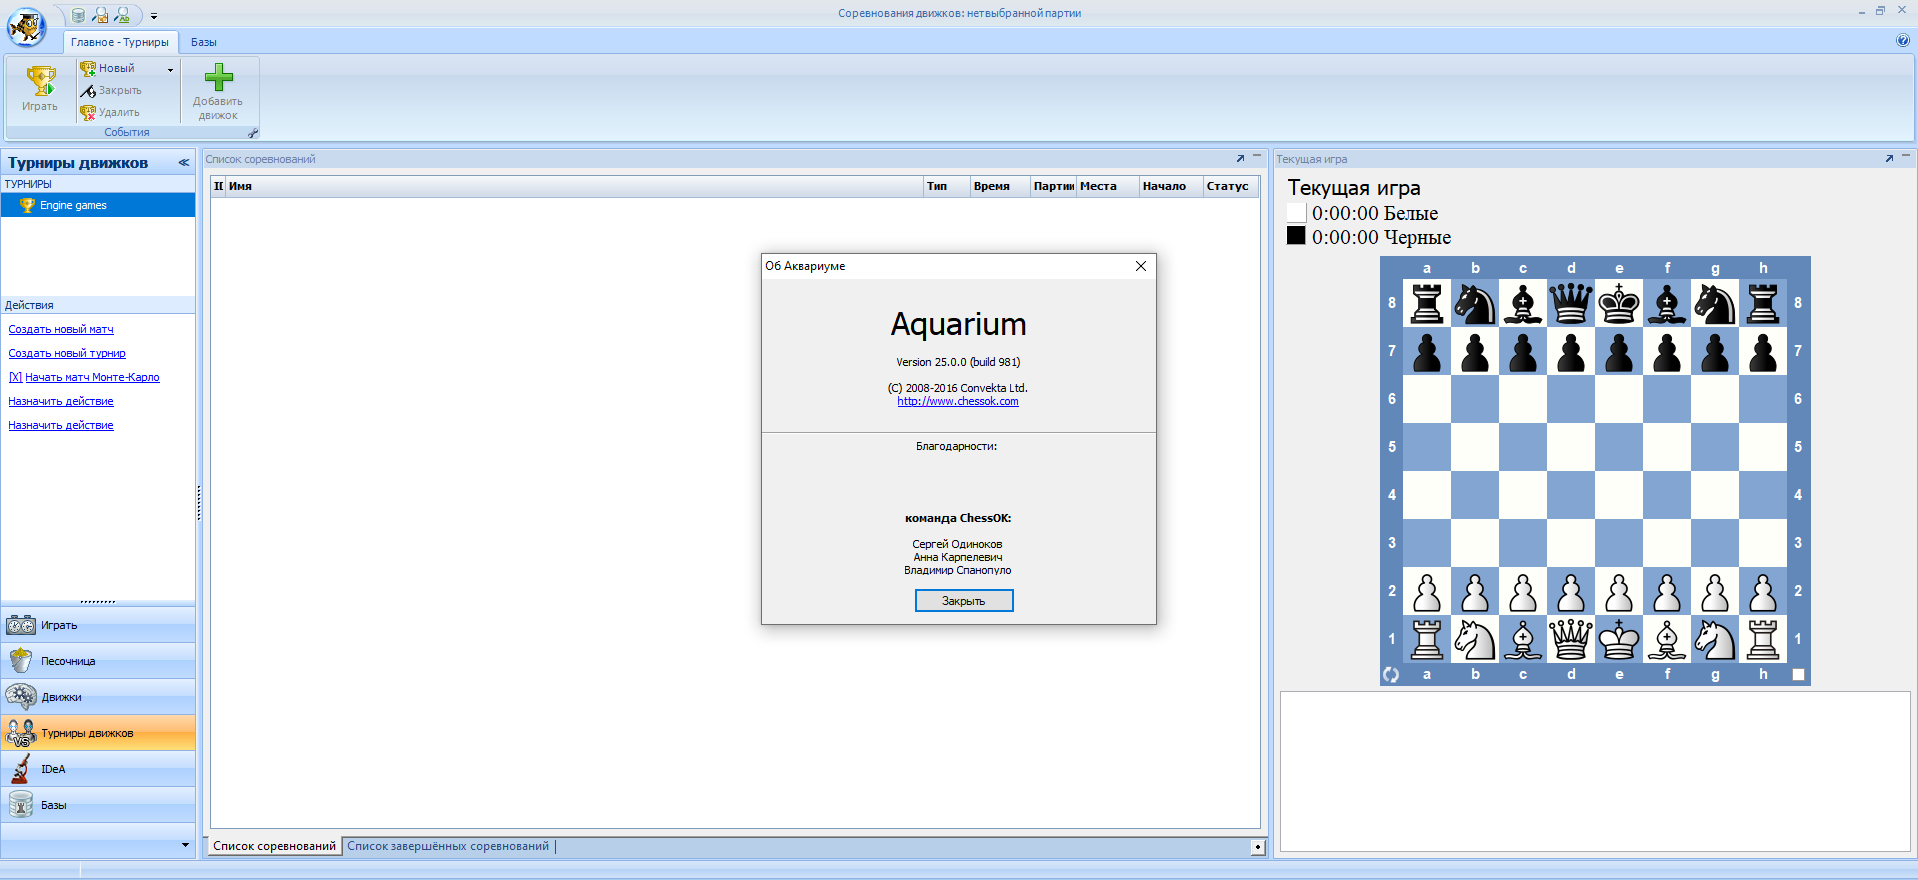Image resolution: width=1918 pixels, height=880 pixels.
Task: Click the bottom tab strip scroll button
Action: point(1258,847)
